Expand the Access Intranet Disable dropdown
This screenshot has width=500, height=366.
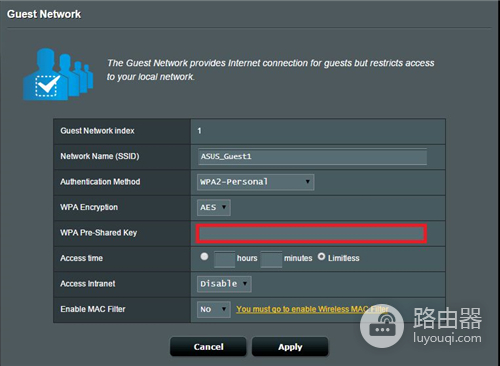[x=224, y=284]
